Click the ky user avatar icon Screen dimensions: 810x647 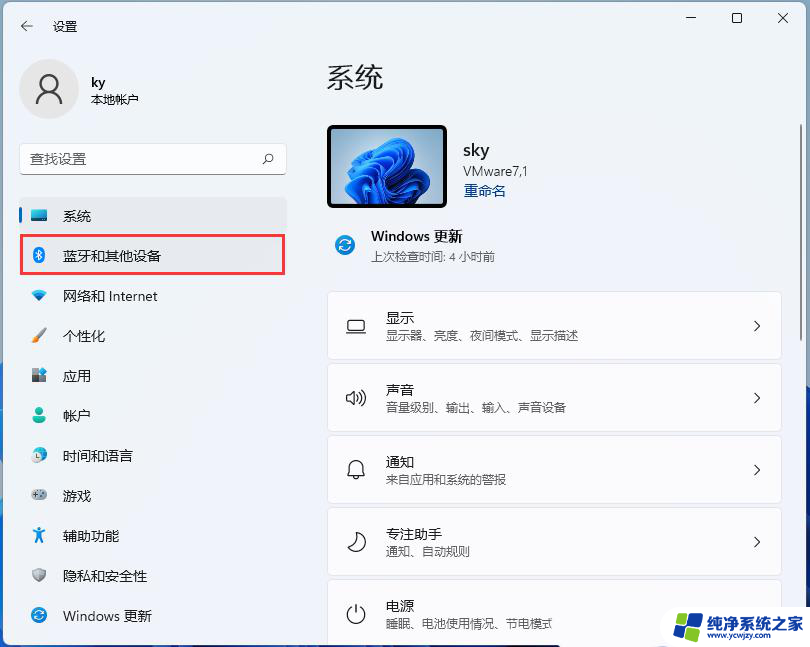coord(49,89)
